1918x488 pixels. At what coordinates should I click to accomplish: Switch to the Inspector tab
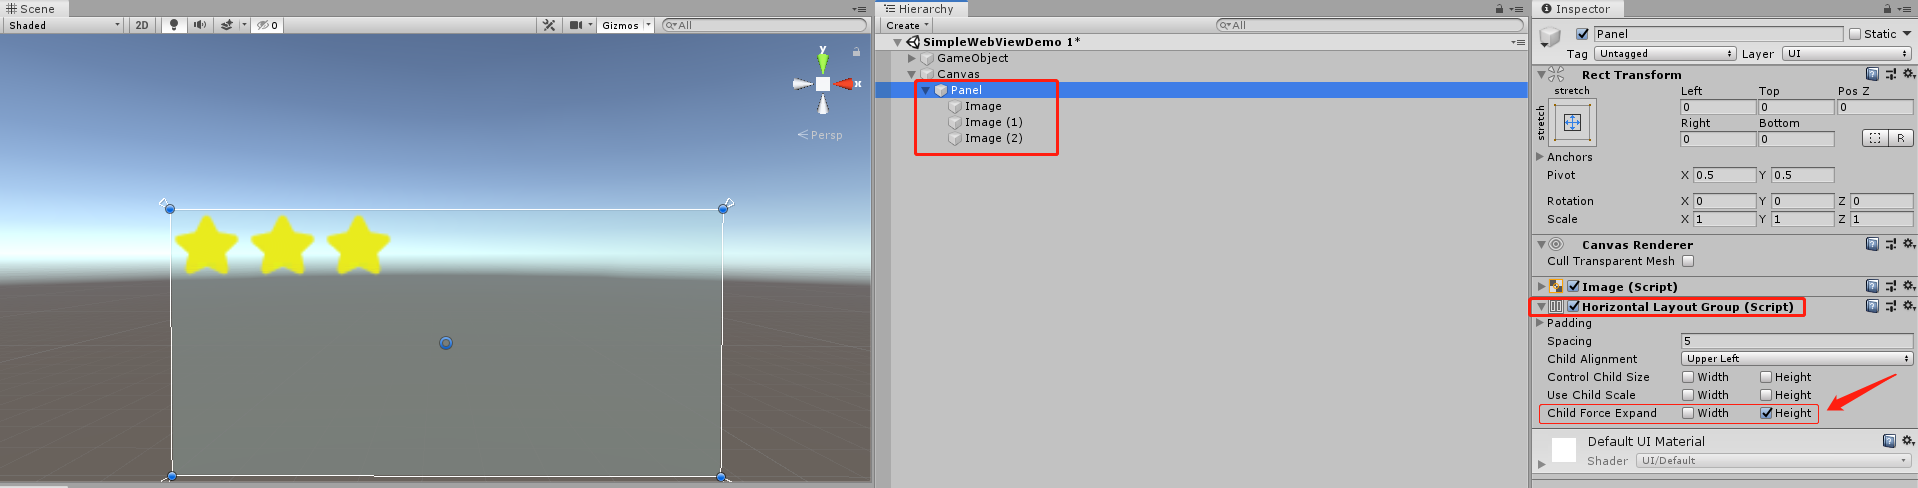[1576, 8]
